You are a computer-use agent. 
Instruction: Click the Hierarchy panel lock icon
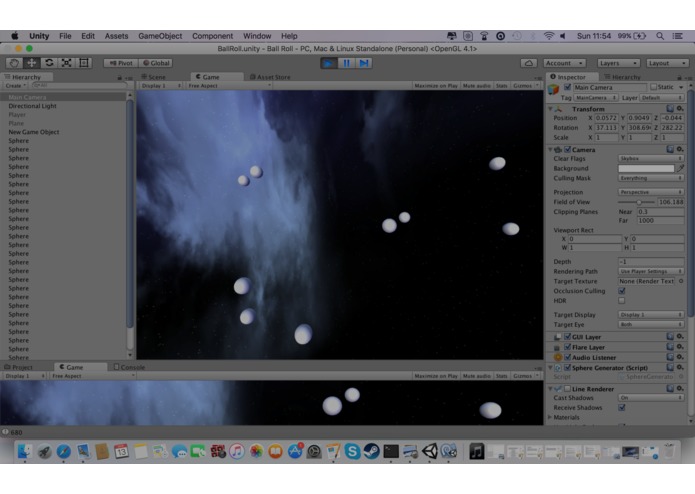click(x=119, y=78)
